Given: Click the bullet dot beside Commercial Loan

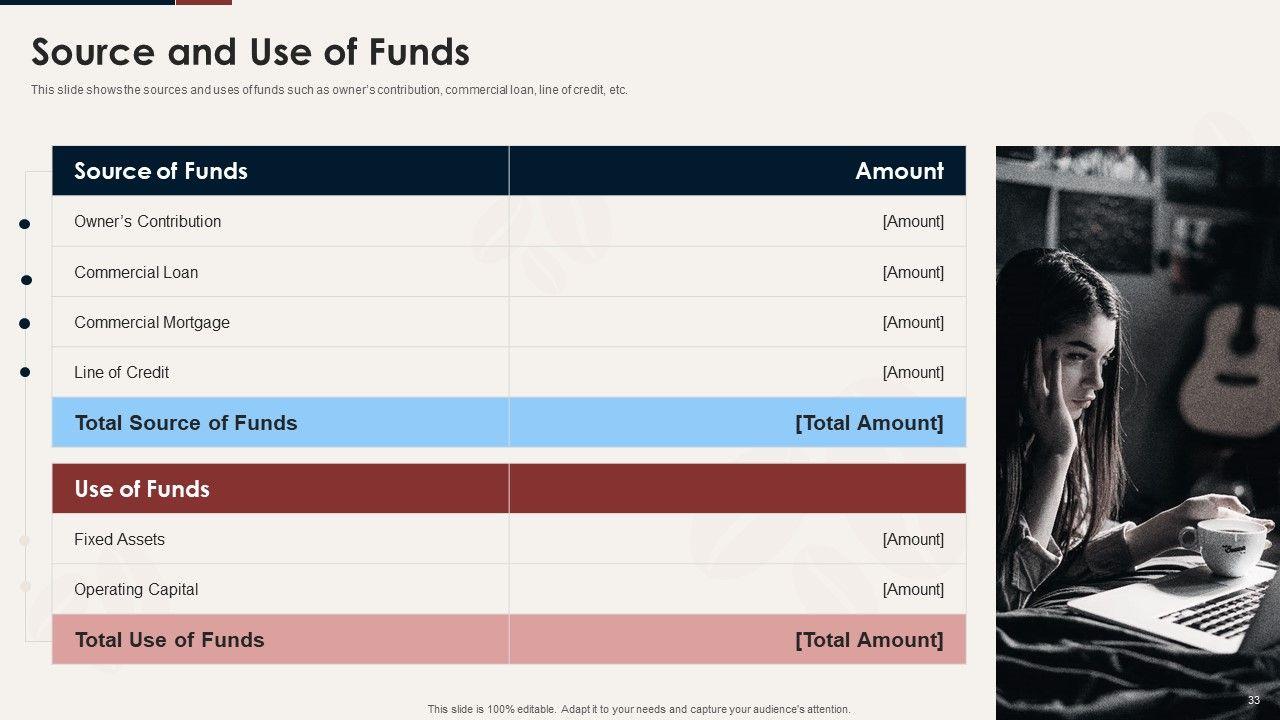Looking at the screenshot, I should pyautogui.click(x=27, y=280).
